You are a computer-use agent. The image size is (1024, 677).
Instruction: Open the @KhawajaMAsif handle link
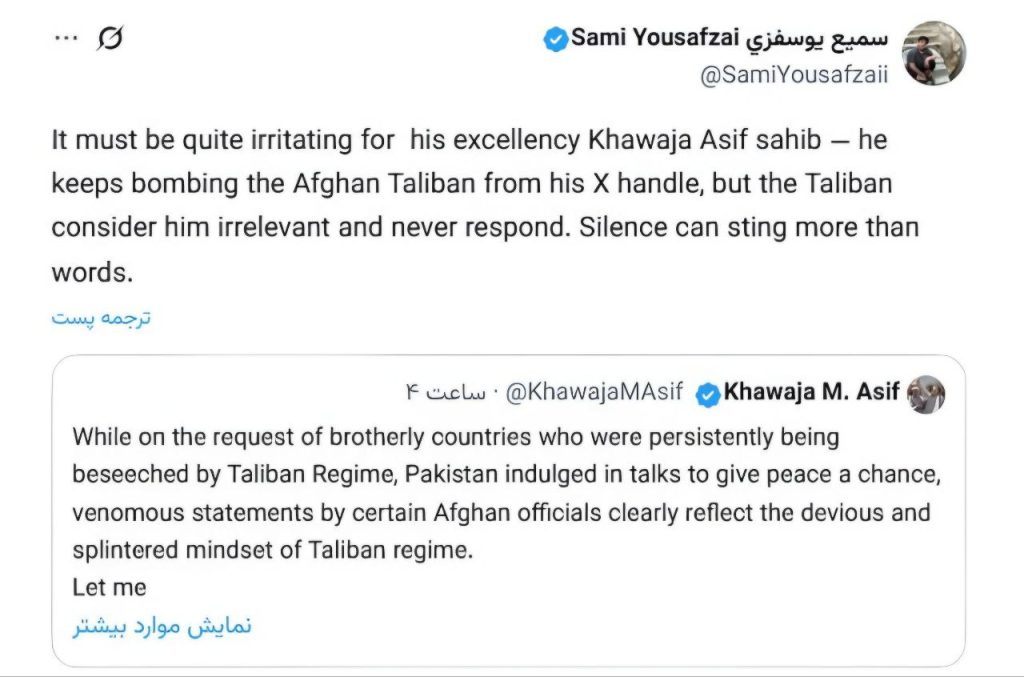click(x=594, y=393)
